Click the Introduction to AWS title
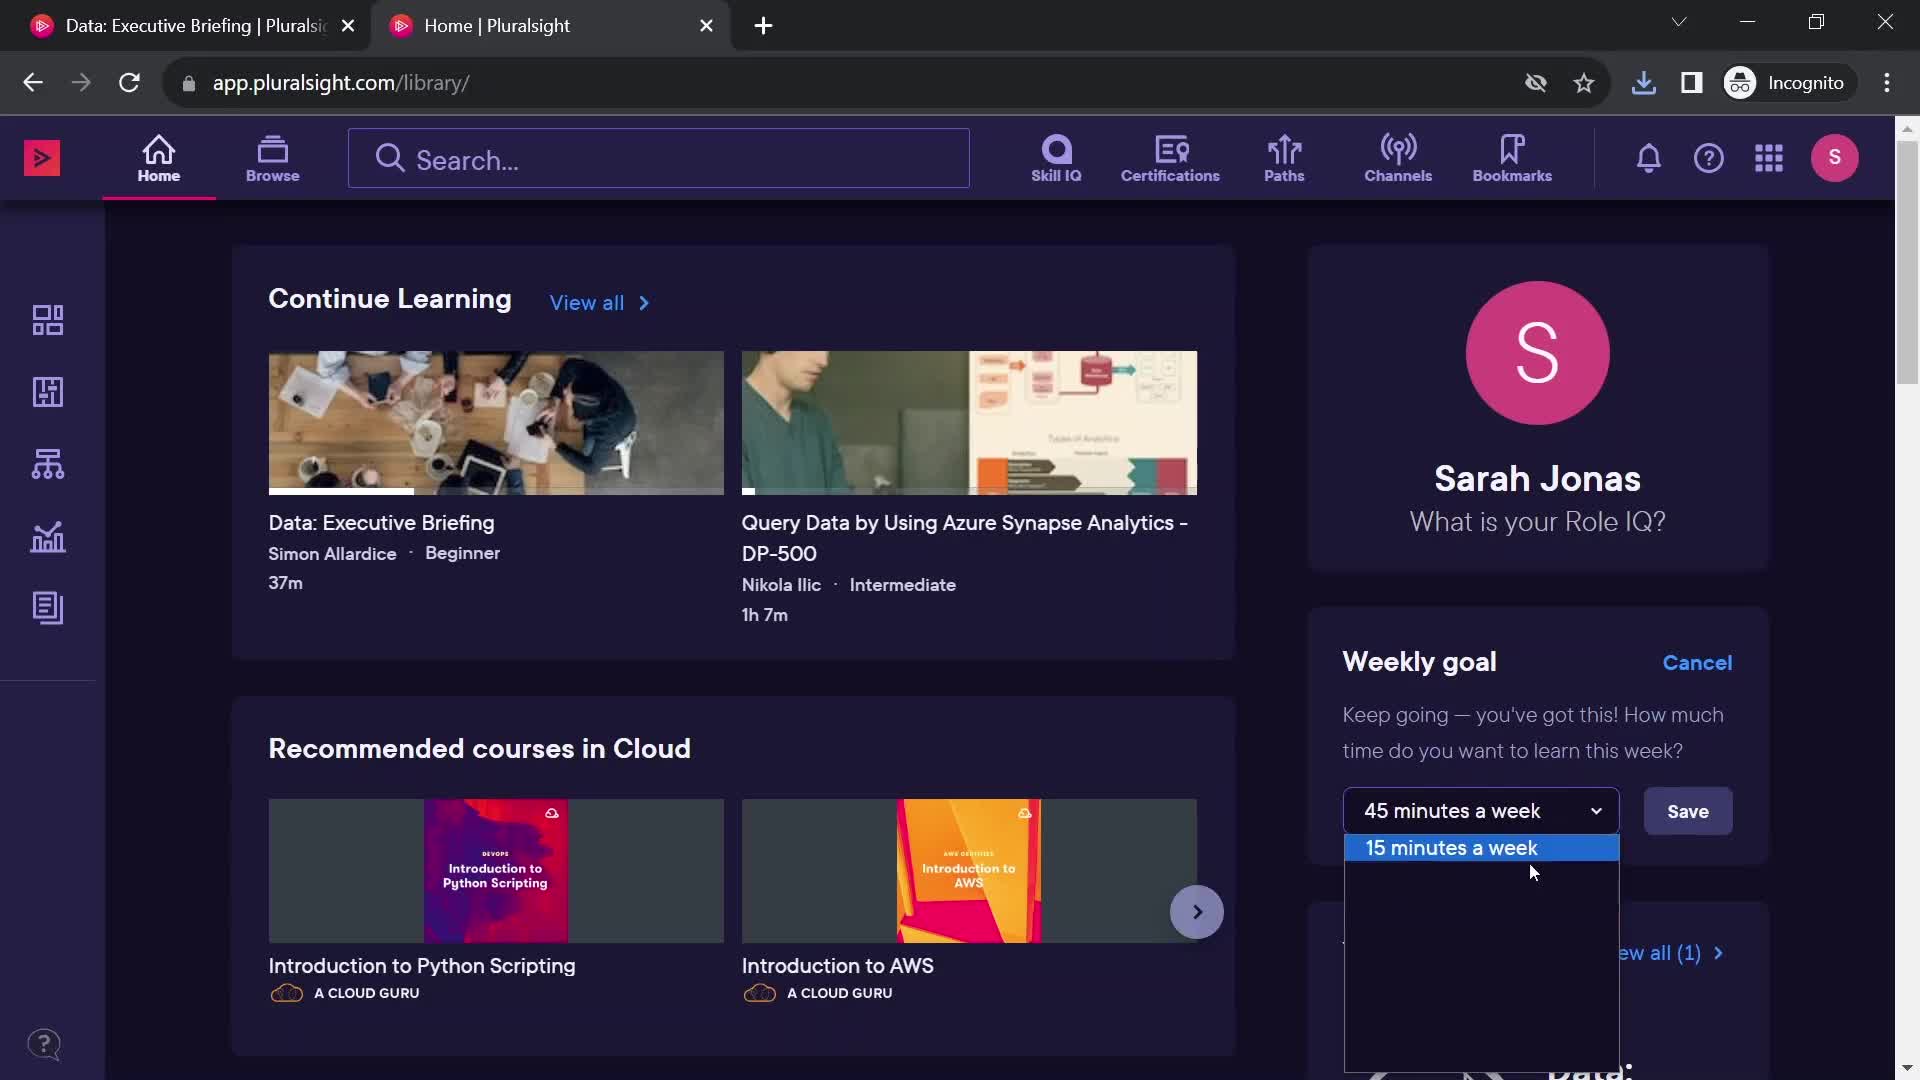The width and height of the screenshot is (1920, 1080). click(x=838, y=966)
